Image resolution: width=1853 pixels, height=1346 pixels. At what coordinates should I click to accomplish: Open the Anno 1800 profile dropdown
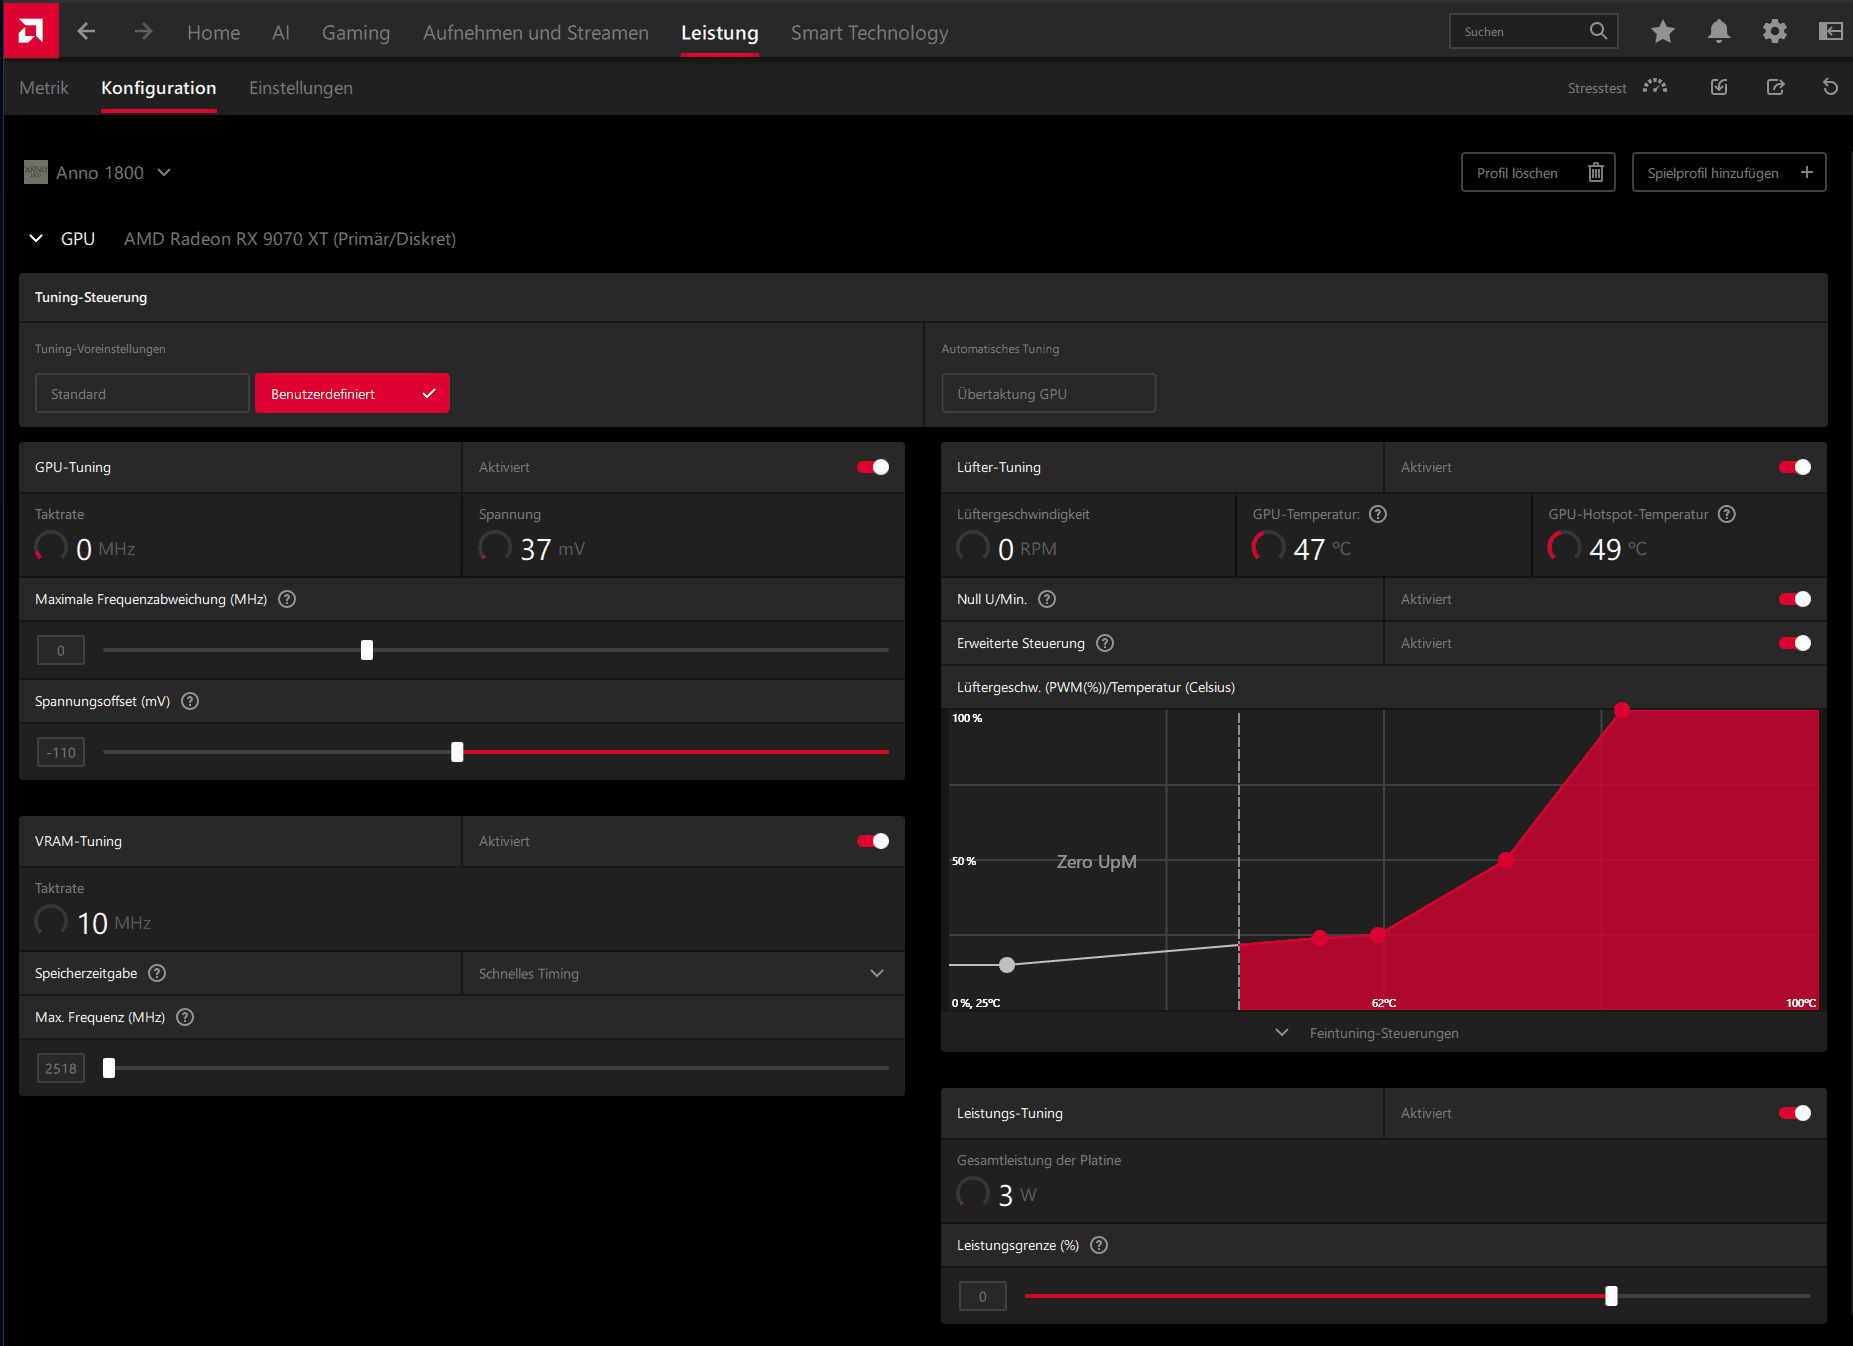tap(98, 173)
